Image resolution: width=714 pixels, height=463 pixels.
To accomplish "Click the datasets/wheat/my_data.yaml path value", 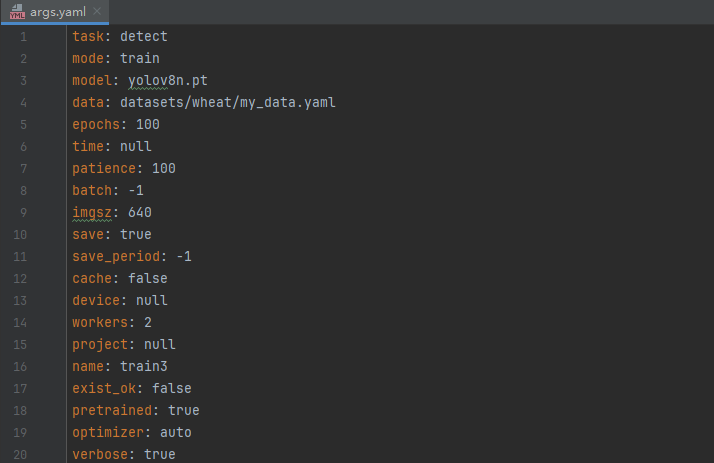I will pyautogui.click(x=228, y=103).
